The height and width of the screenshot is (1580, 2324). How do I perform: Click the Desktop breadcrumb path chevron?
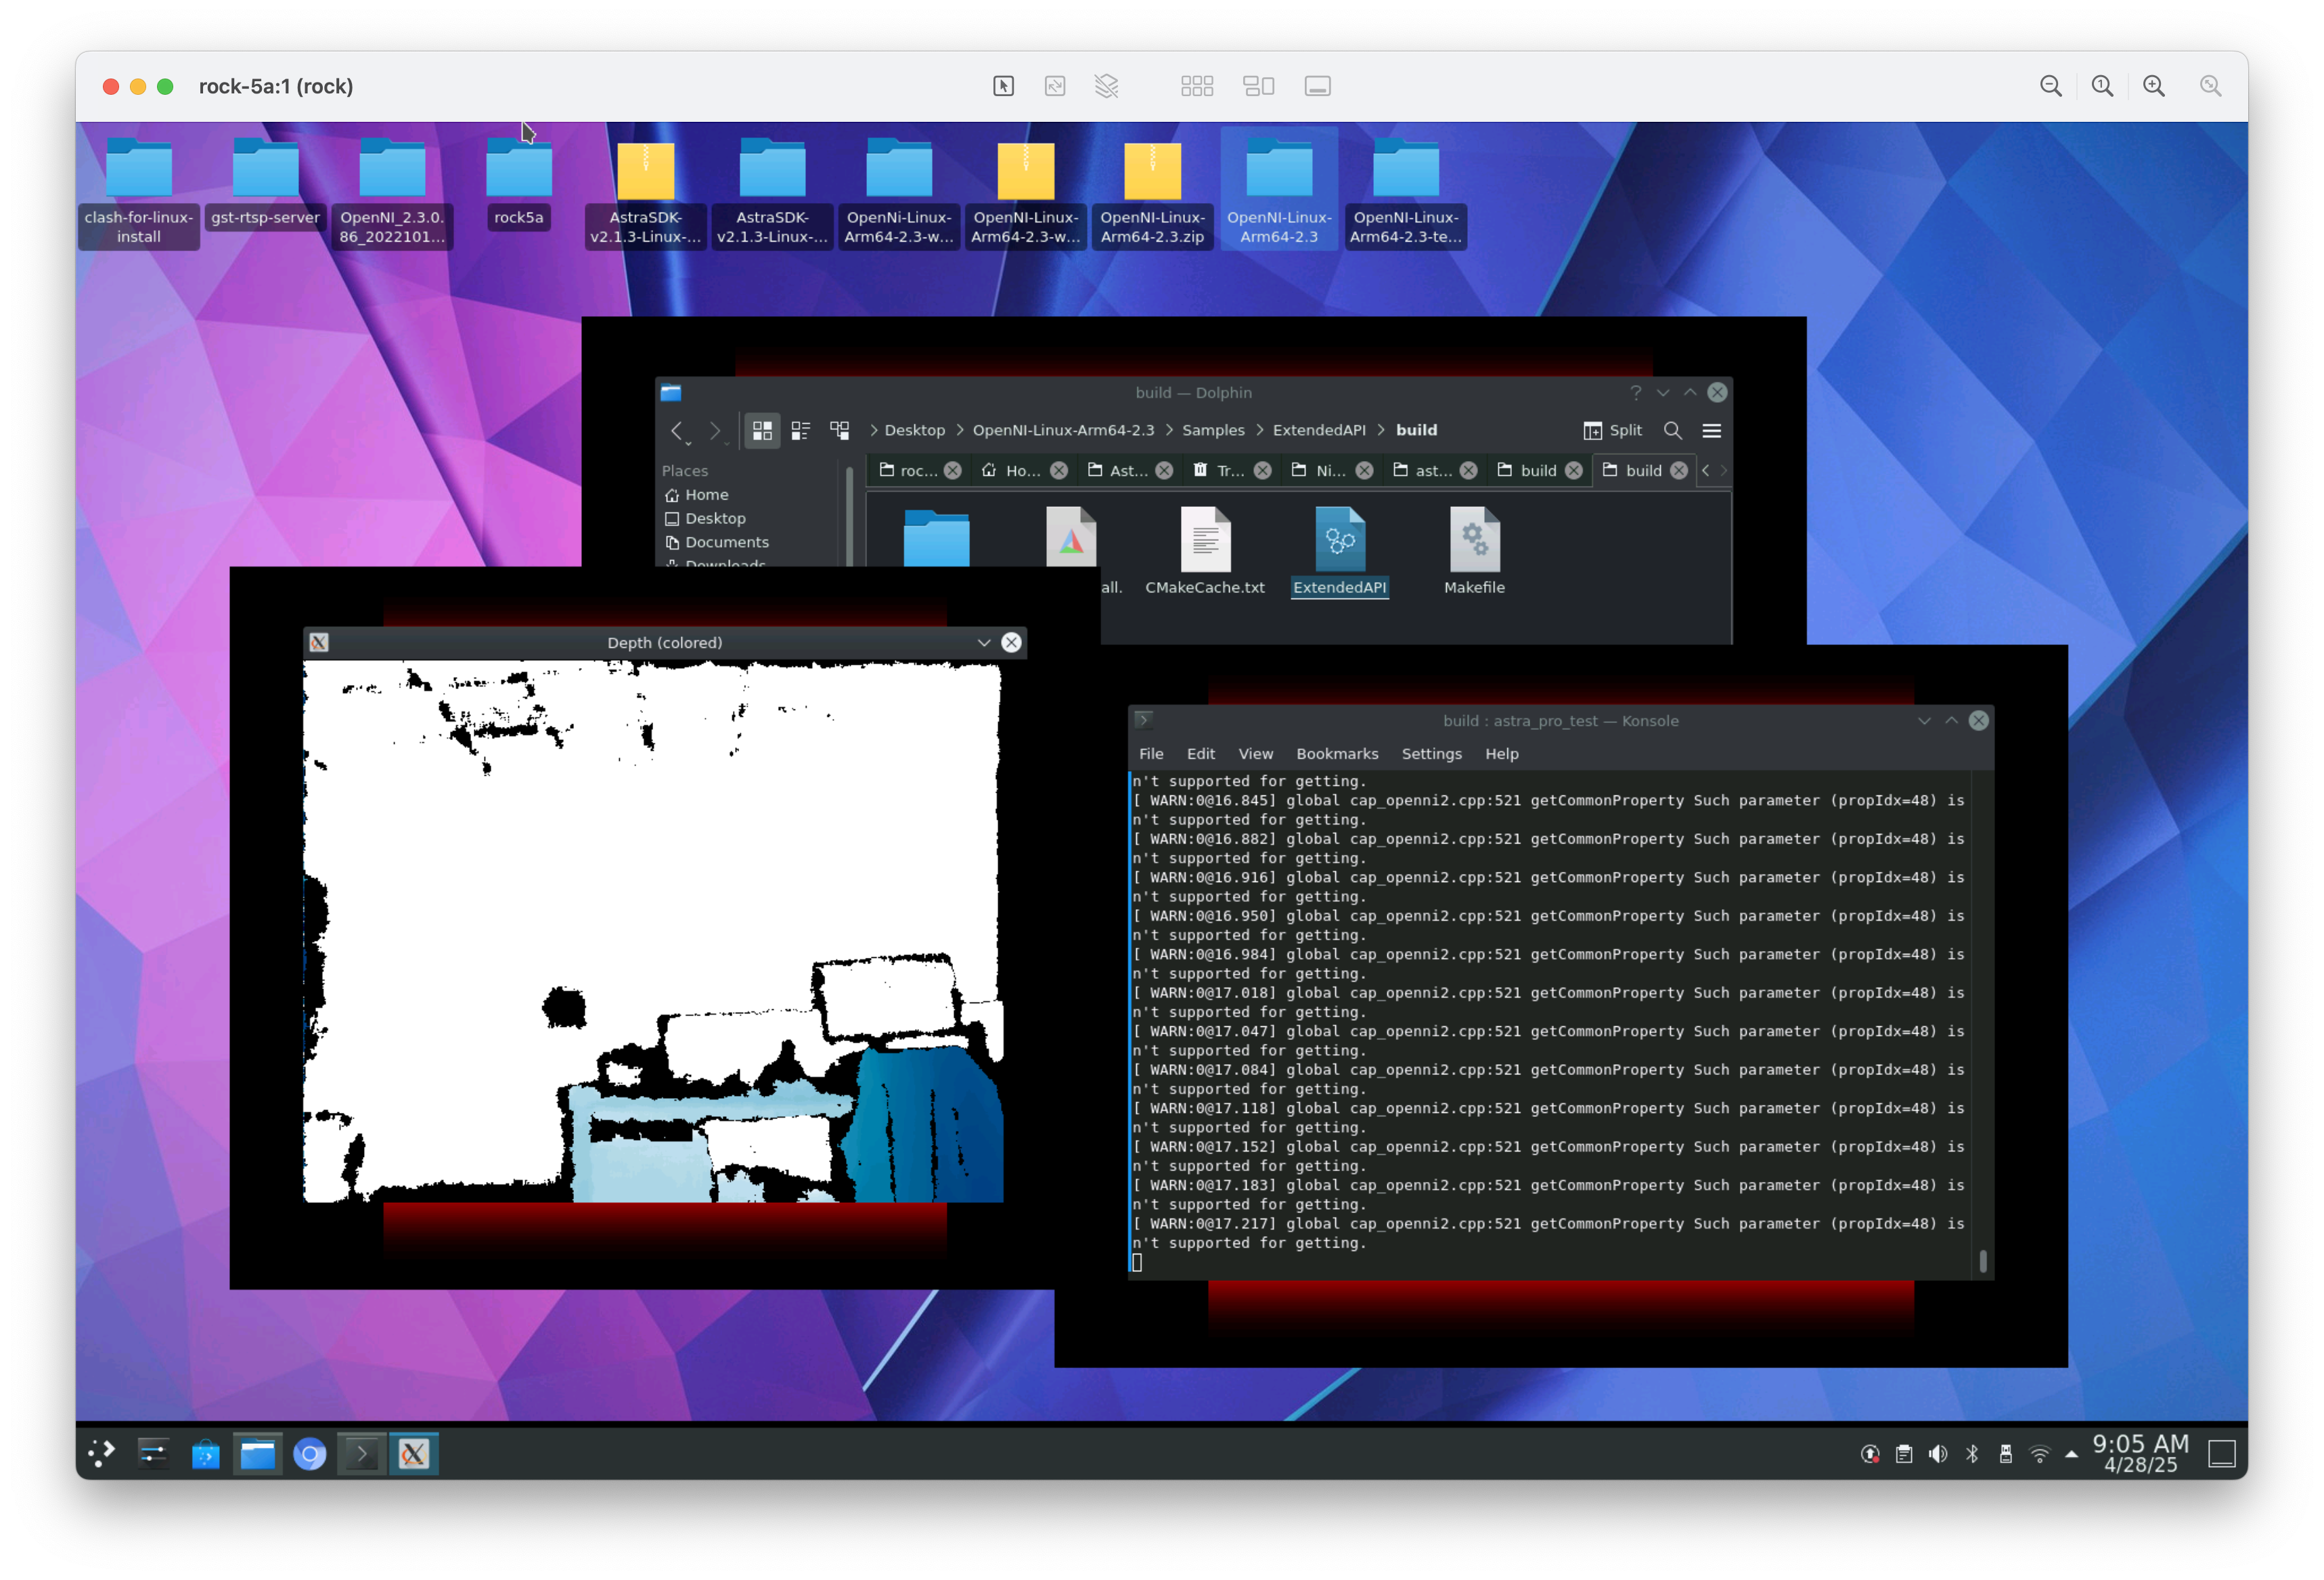tap(874, 431)
